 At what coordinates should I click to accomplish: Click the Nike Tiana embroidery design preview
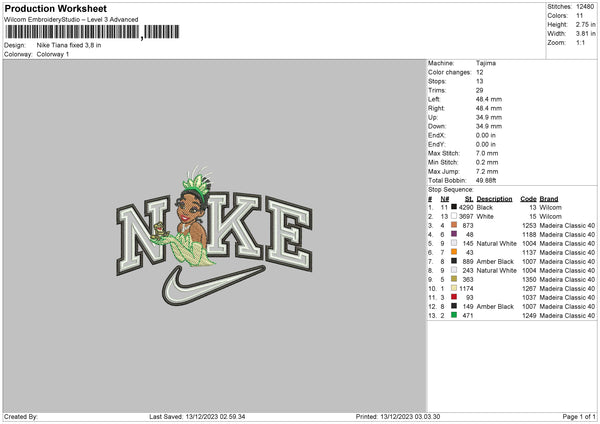[x=214, y=235]
